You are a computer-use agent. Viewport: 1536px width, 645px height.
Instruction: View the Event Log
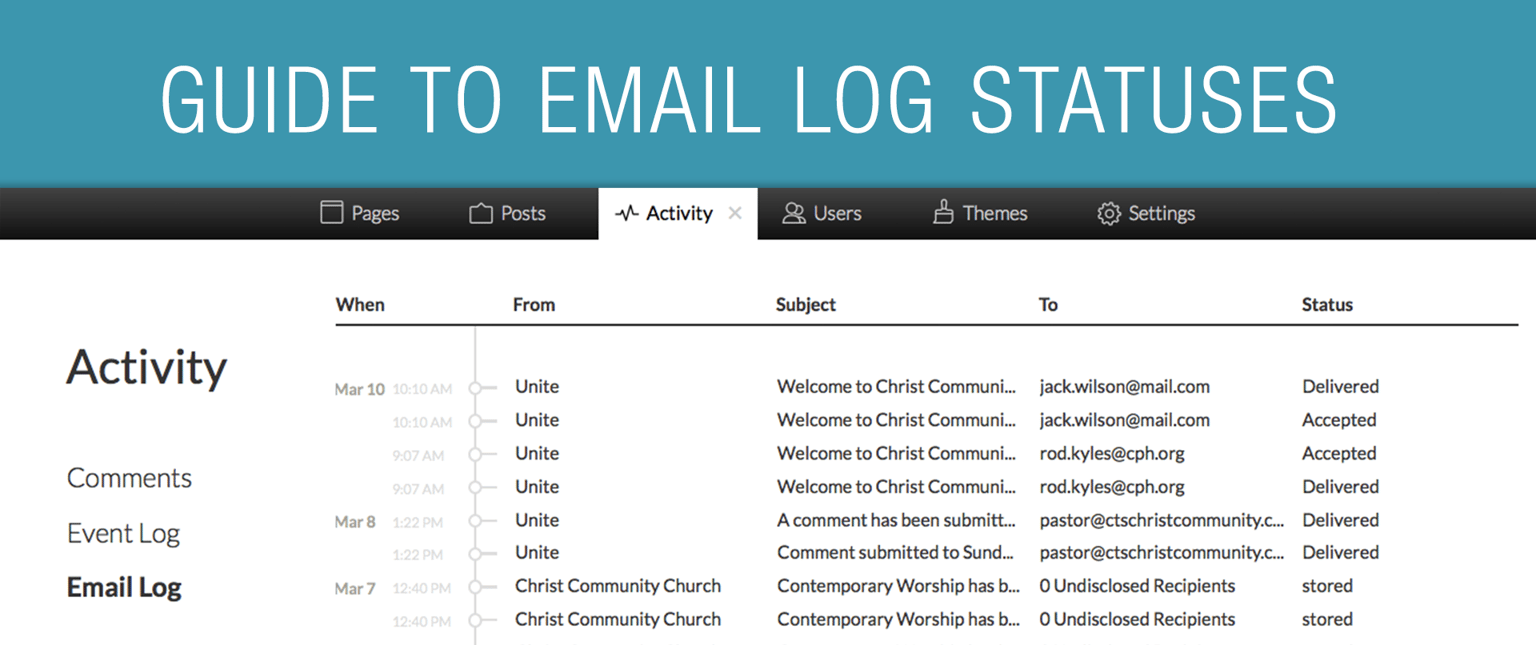(123, 533)
